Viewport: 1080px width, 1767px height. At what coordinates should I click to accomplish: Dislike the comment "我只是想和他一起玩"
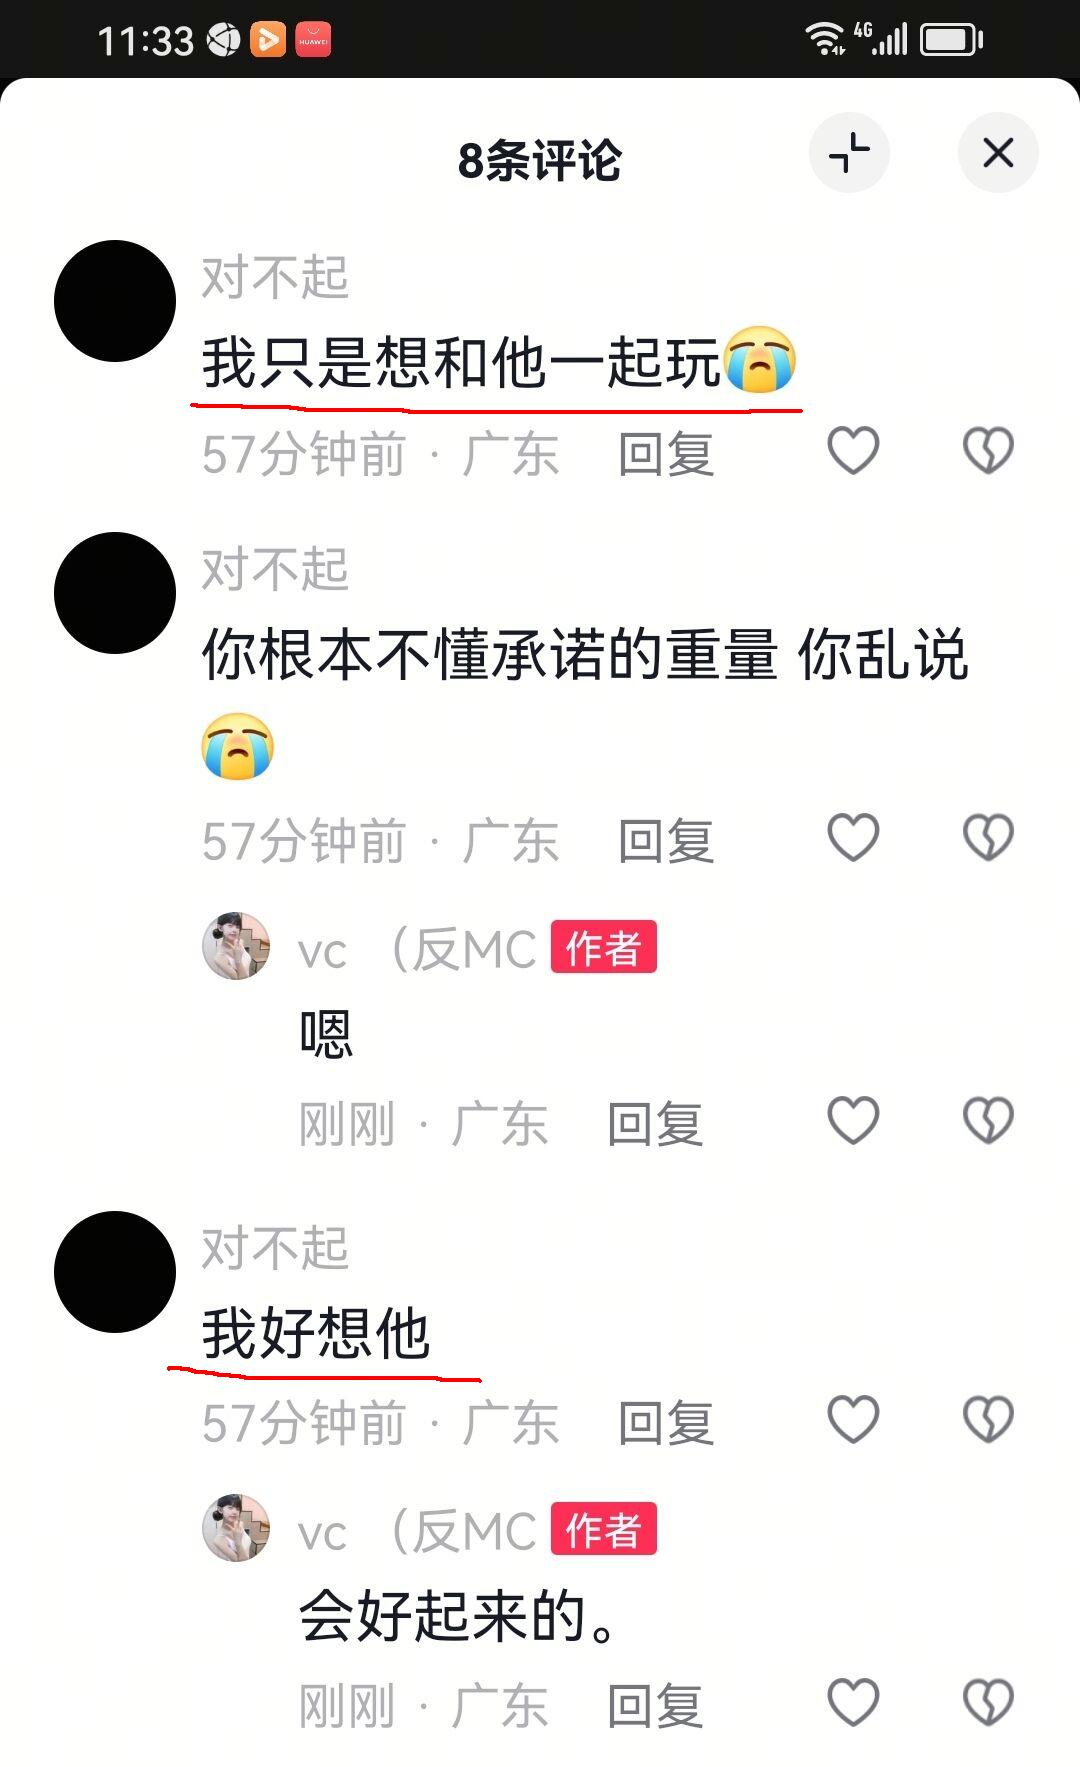(x=988, y=450)
